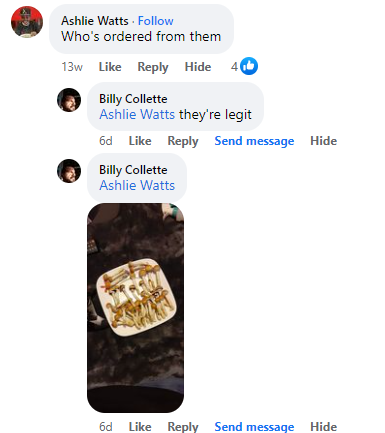
Task: Hide the 'they're legit' reply
Action: coord(324,141)
